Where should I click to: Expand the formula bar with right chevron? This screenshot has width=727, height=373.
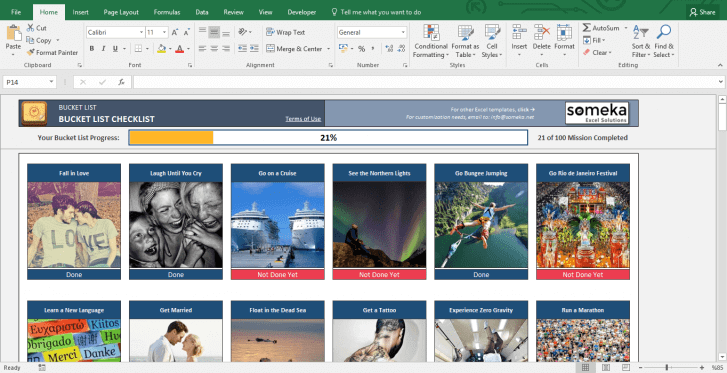pos(721,82)
